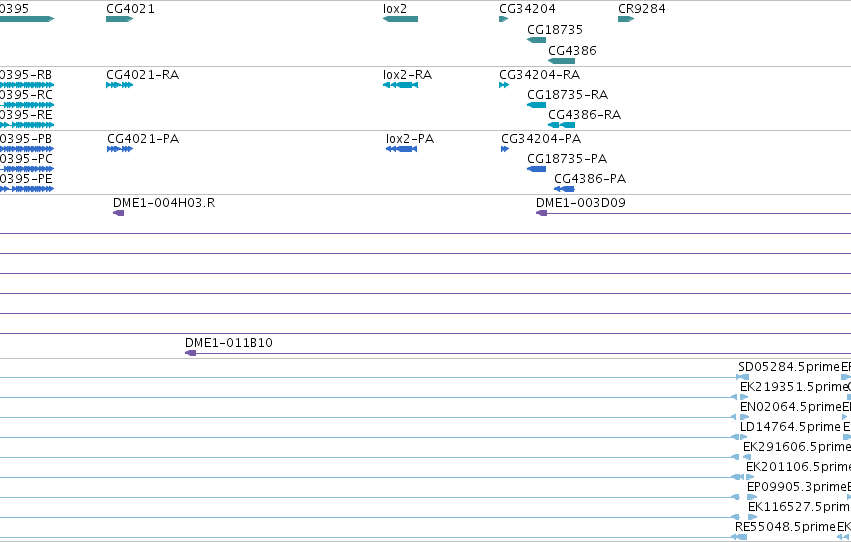Select the CG34204-PA protein label
Viewport: 851px width, 542px height.
(541, 138)
